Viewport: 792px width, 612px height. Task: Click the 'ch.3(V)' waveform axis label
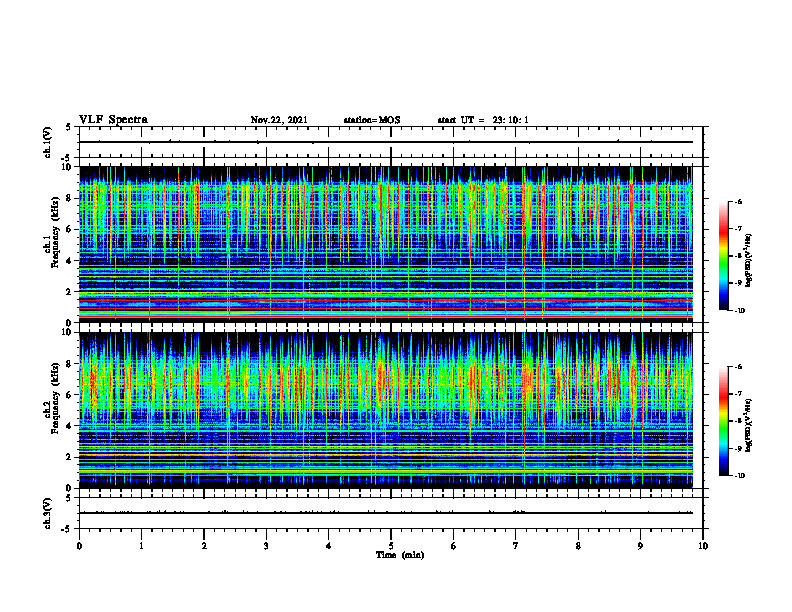coord(47,513)
